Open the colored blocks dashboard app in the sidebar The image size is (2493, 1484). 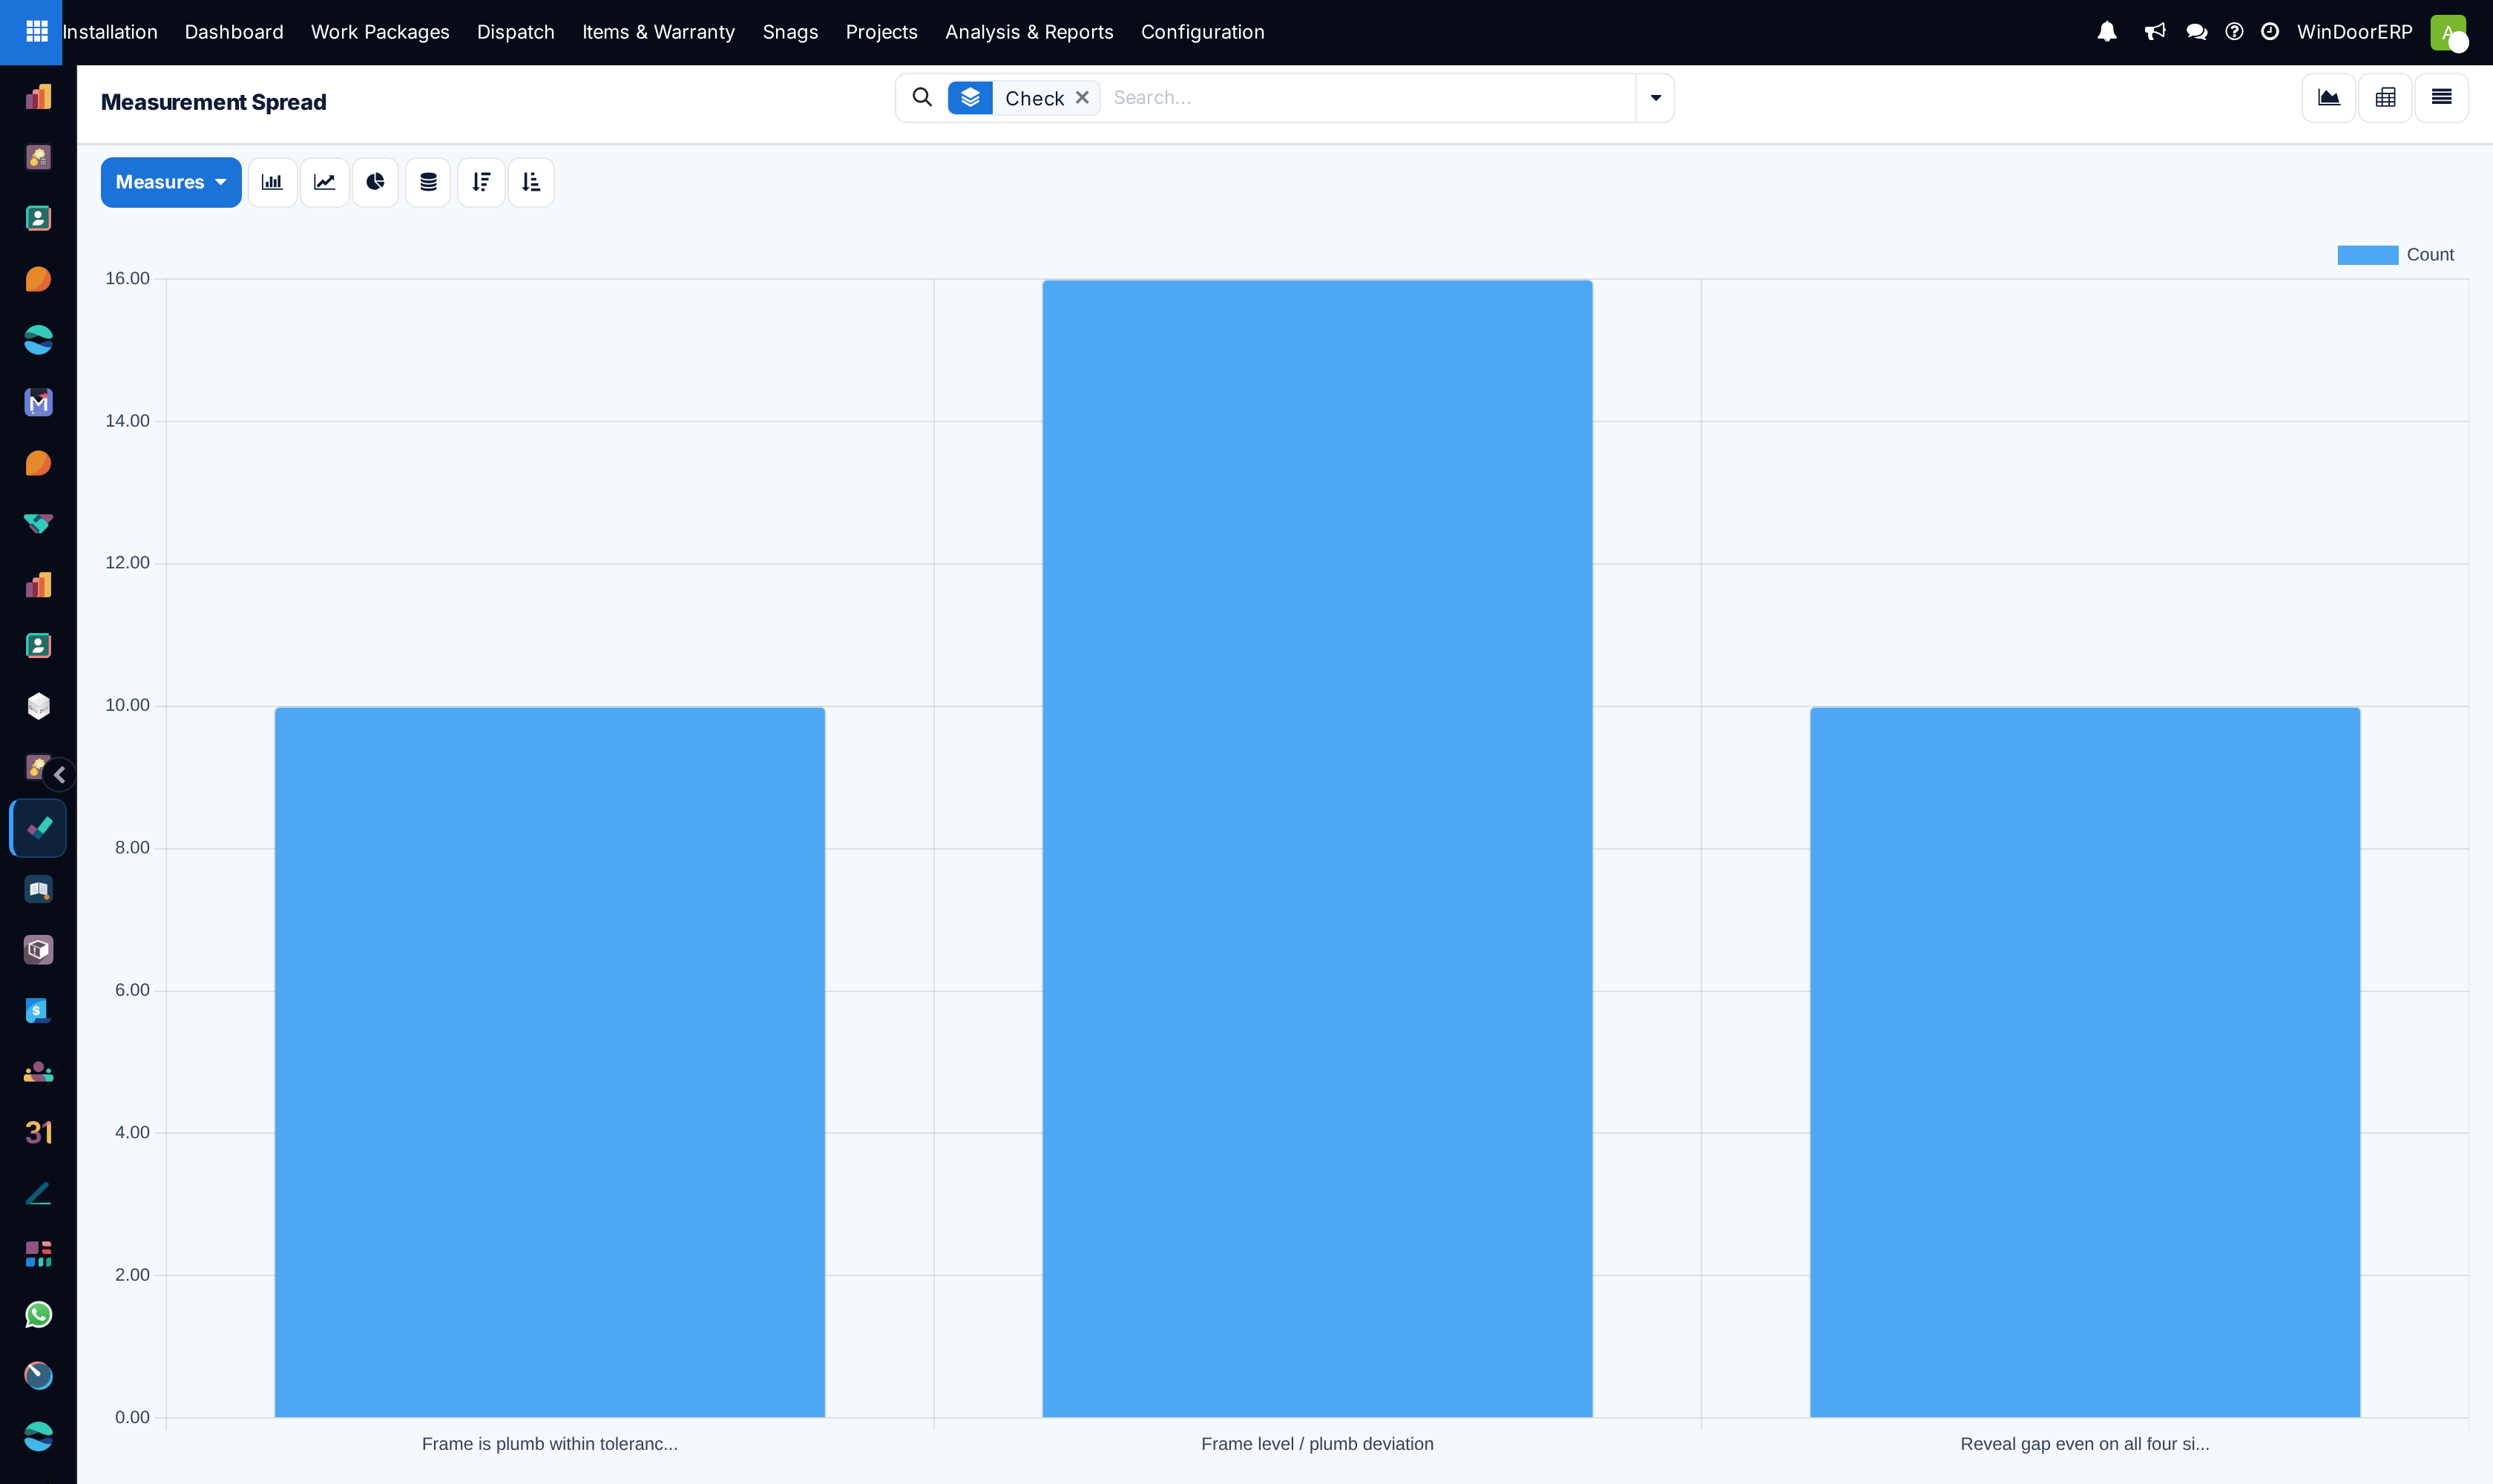(x=38, y=1254)
